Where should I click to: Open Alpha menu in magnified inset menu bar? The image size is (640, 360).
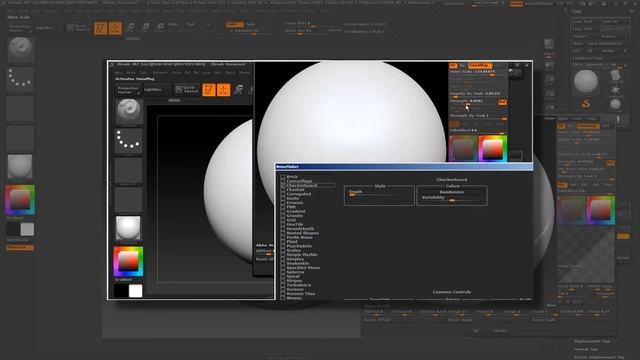point(119,73)
